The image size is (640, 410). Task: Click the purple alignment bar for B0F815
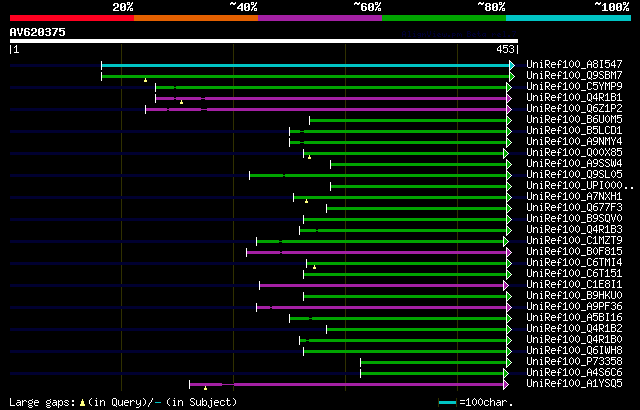379,253
